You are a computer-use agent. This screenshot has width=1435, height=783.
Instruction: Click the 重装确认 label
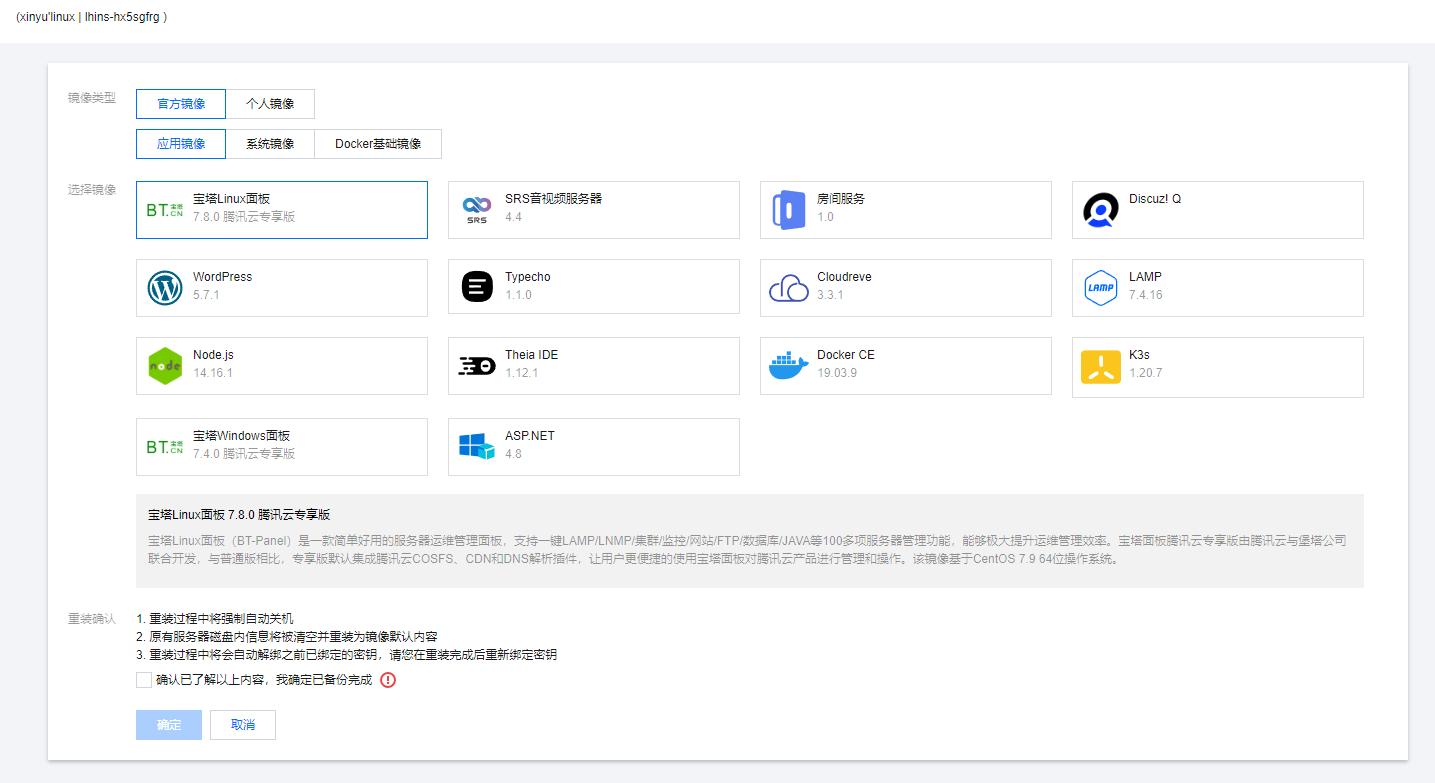[92, 619]
